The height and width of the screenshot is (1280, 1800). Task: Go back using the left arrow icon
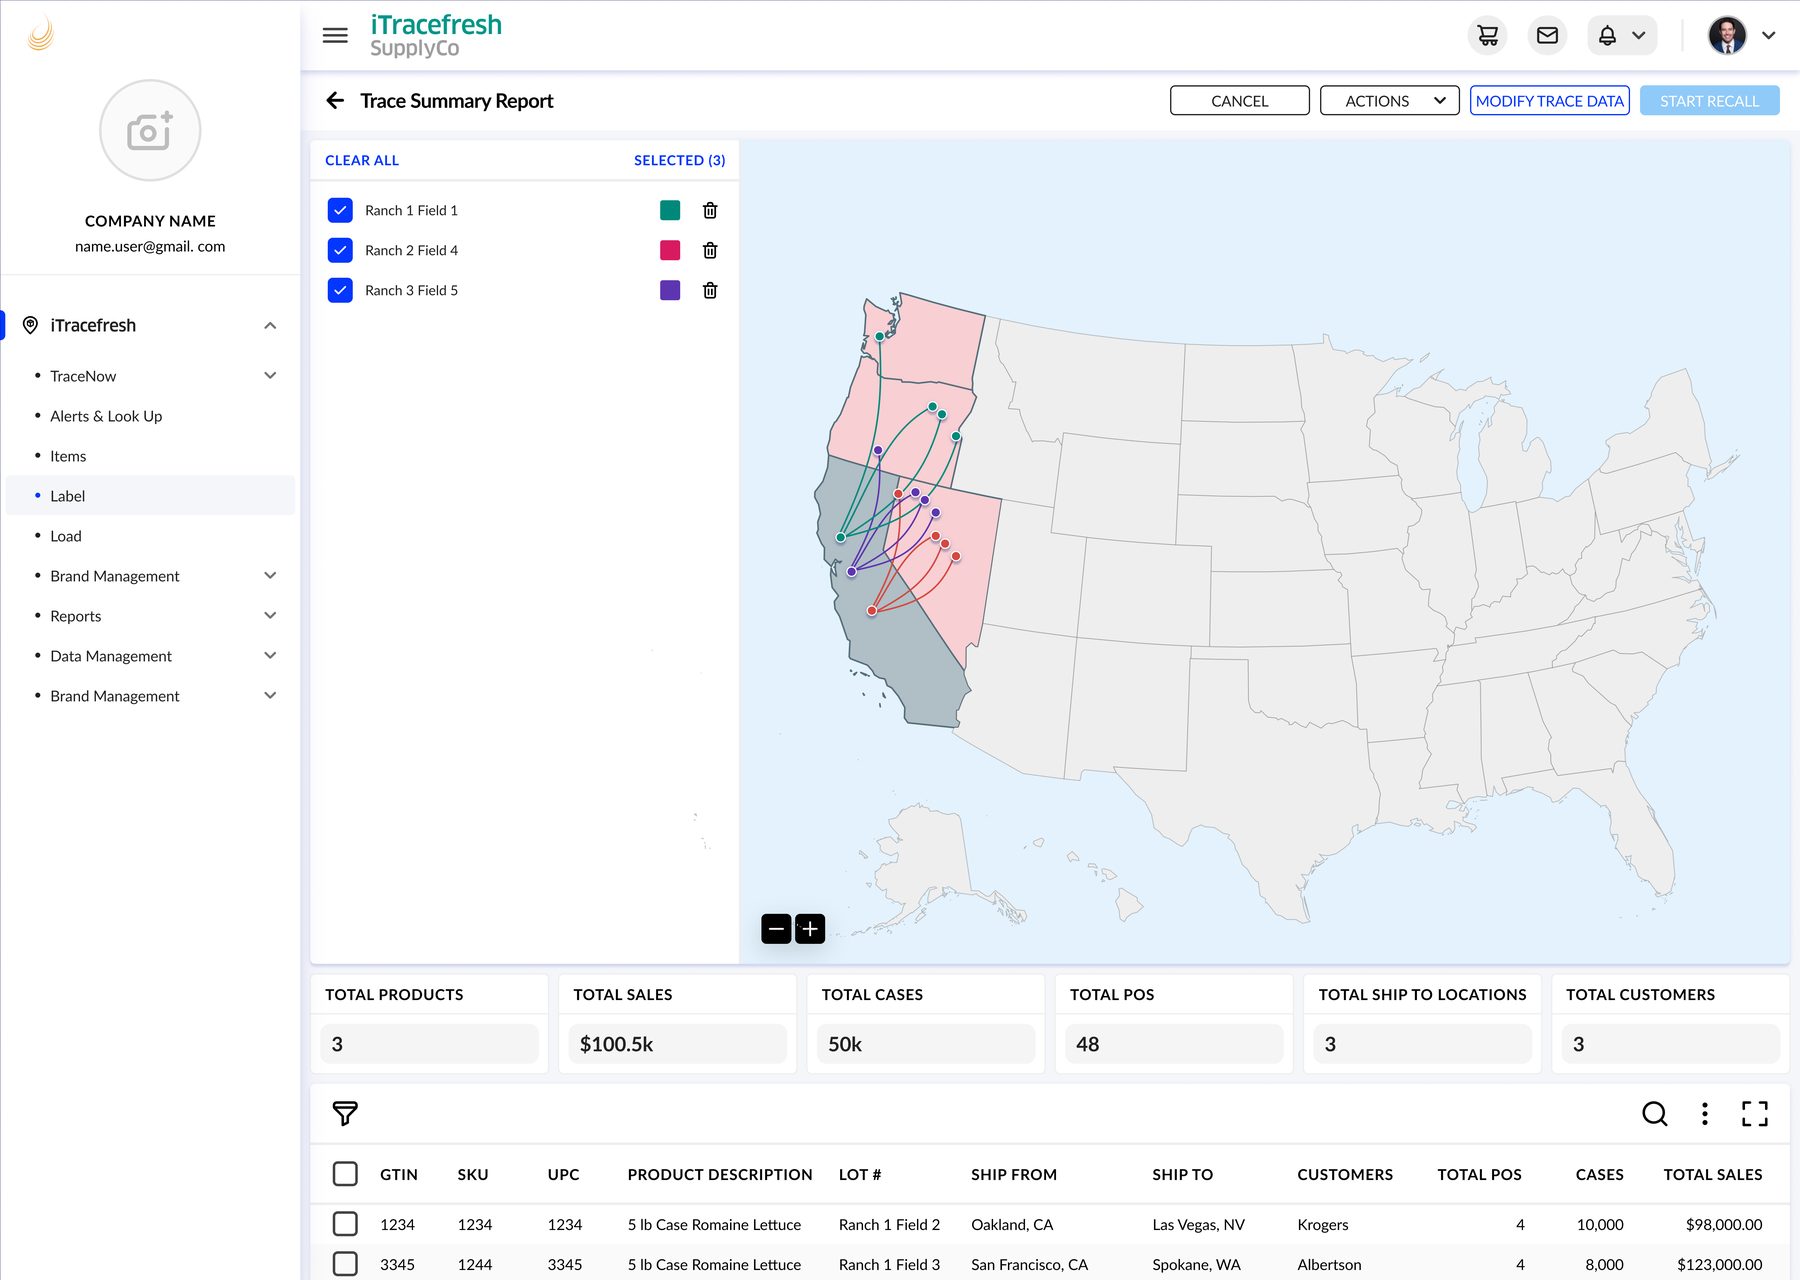tap(335, 101)
